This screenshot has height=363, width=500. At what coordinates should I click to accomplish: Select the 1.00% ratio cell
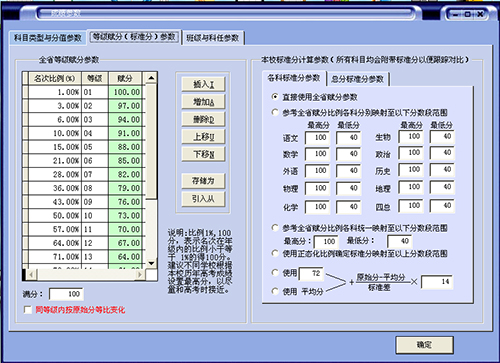click(55, 92)
